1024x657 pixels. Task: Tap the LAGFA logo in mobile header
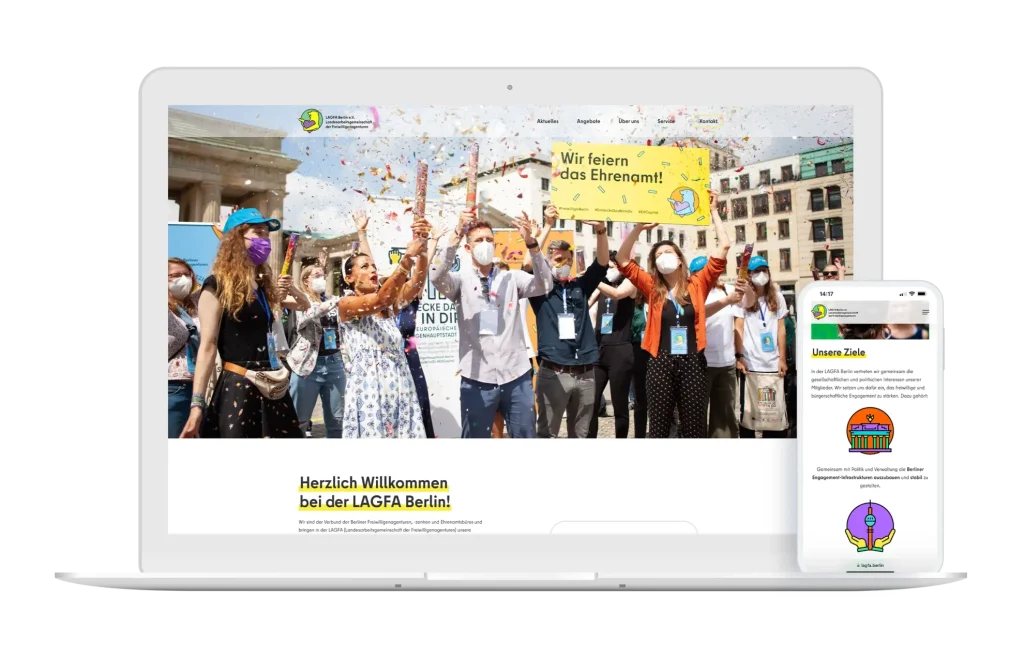(820, 312)
